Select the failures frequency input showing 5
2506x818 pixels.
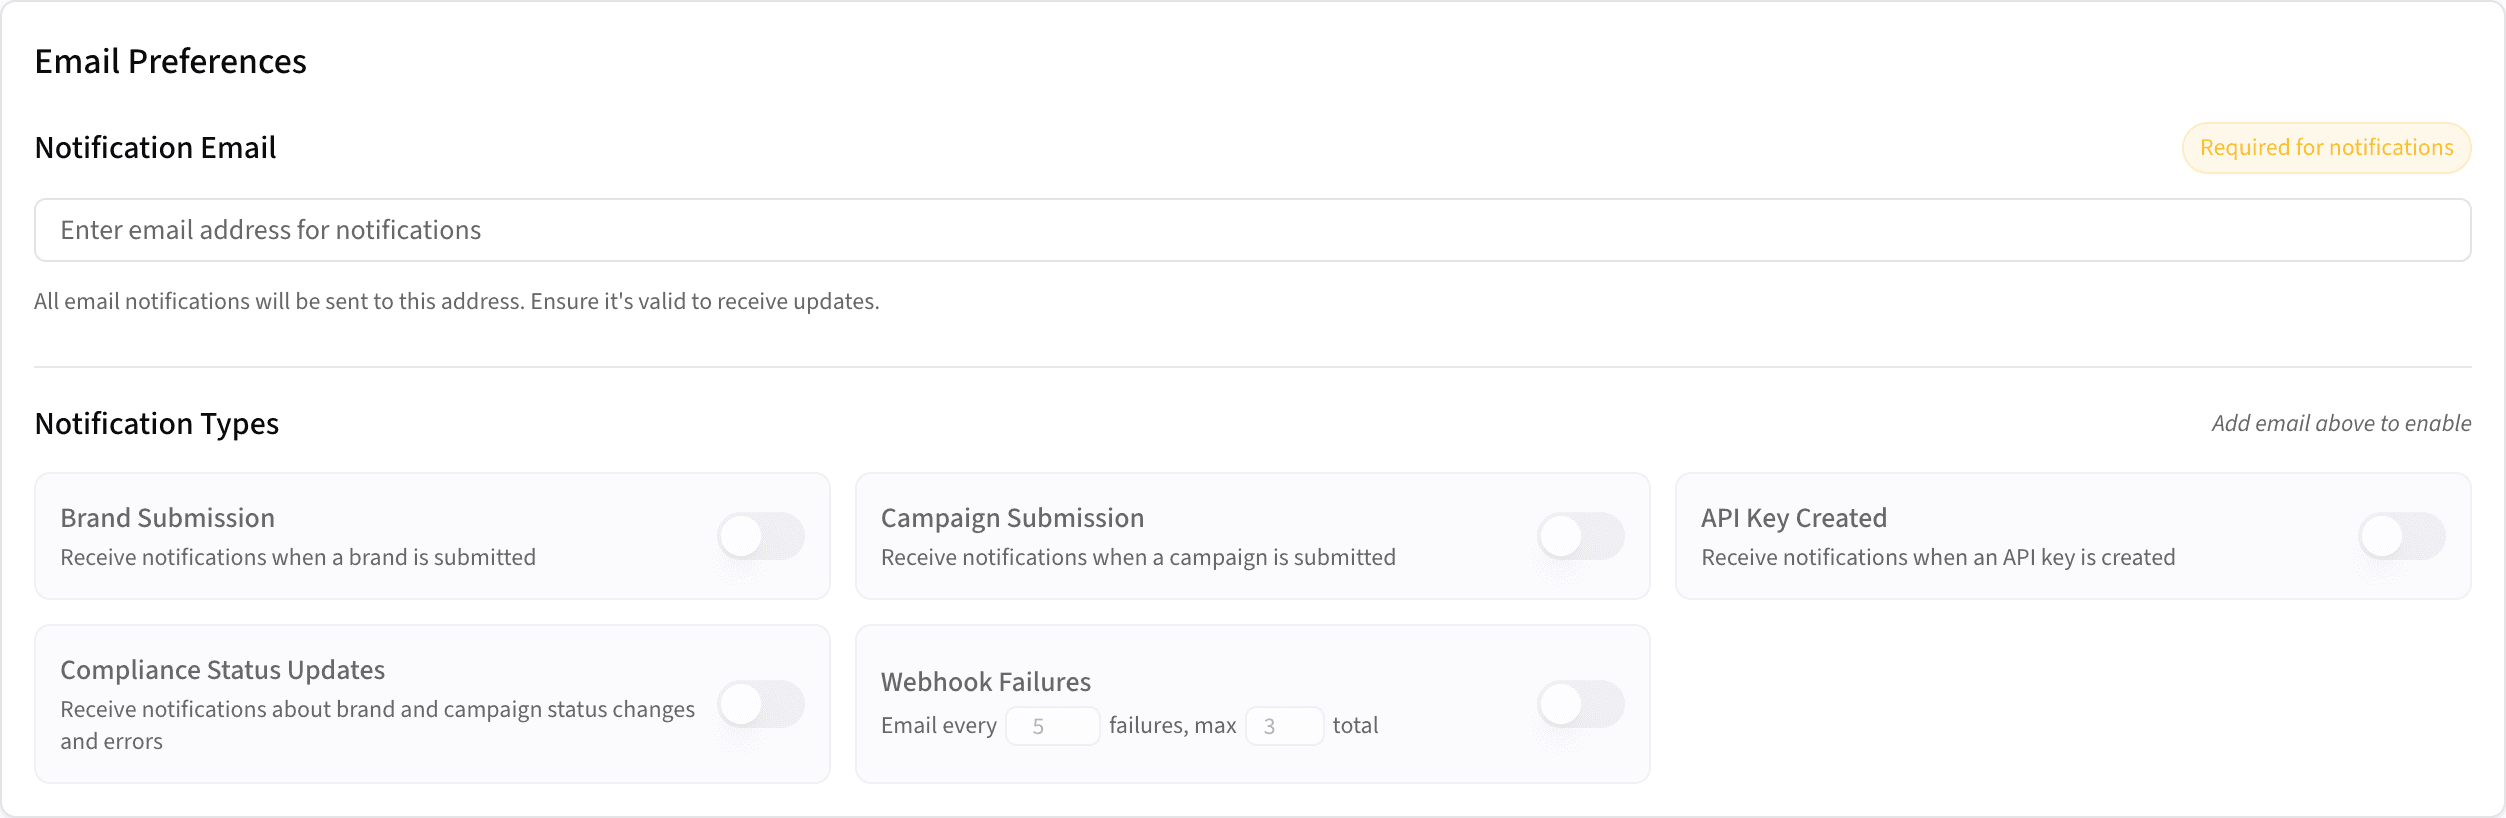1054,725
